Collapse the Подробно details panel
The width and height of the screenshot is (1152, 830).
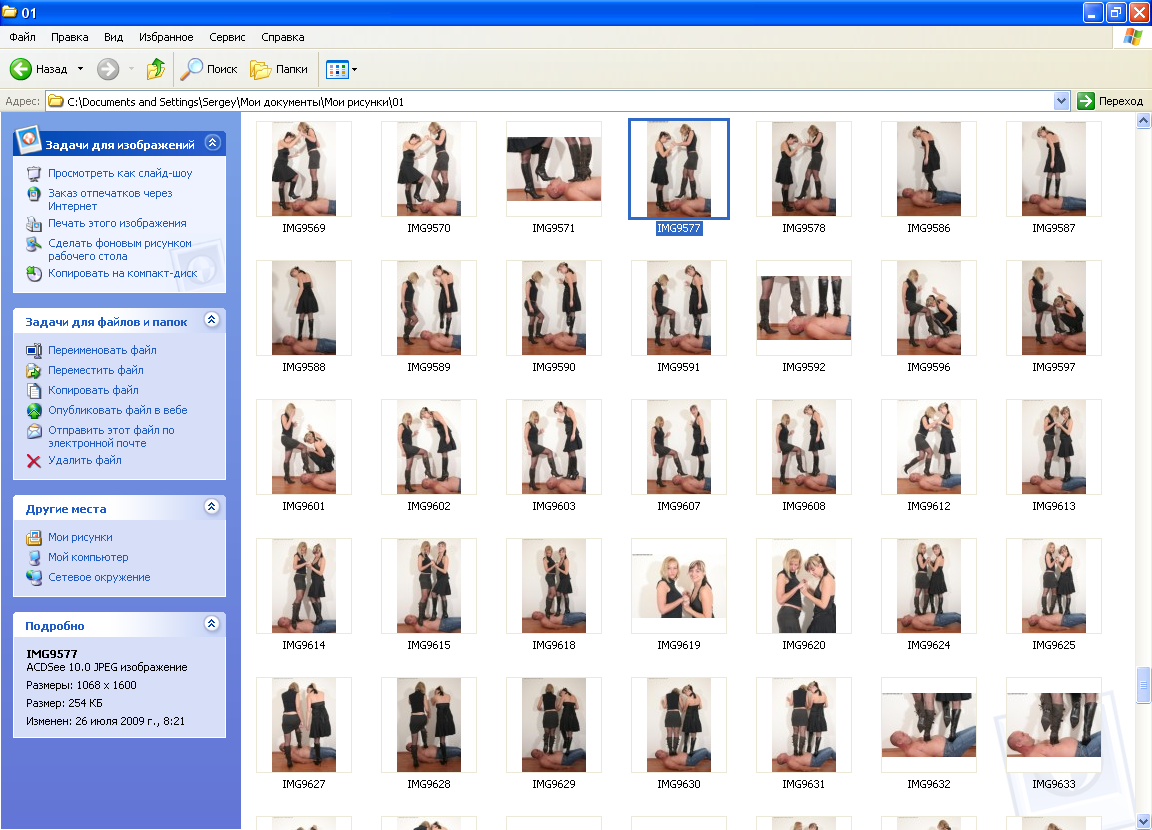point(212,624)
